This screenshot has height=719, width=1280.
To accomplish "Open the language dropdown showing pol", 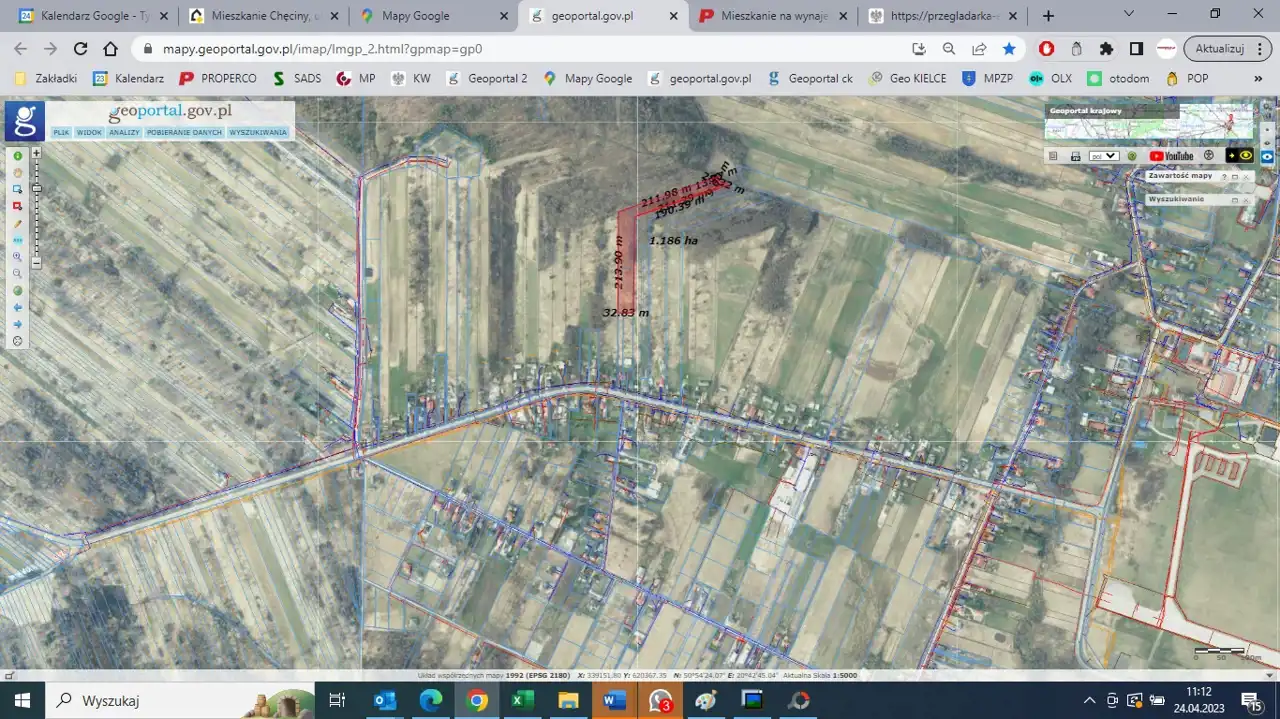I will tap(1104, 156).
